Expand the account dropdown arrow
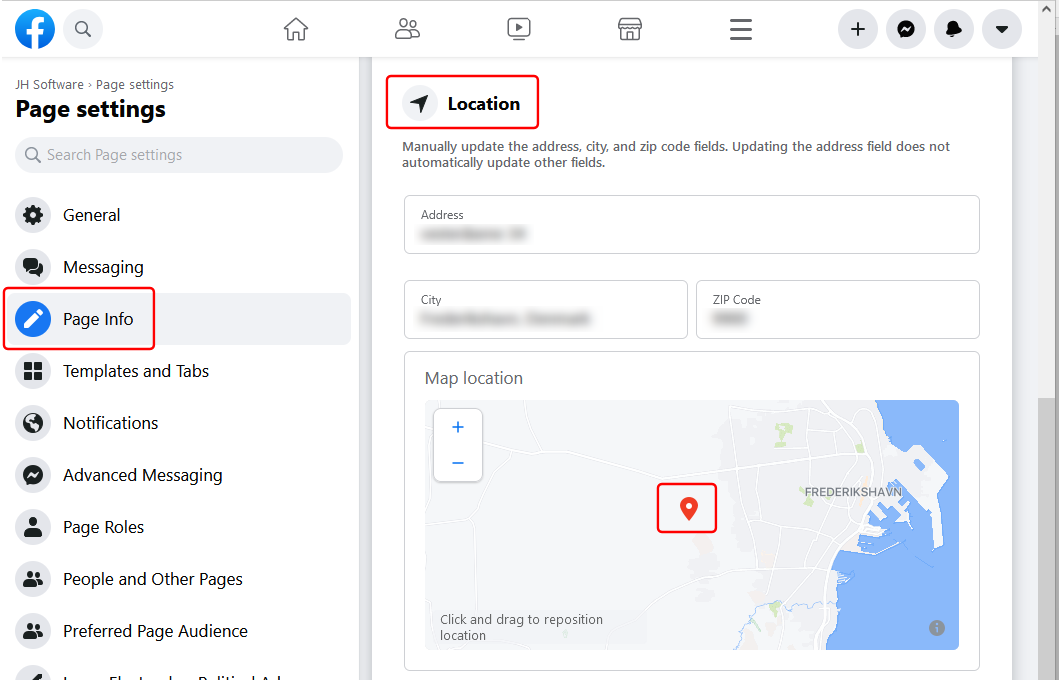Screen dimensions: 1059x680 tap(1001, 29)
